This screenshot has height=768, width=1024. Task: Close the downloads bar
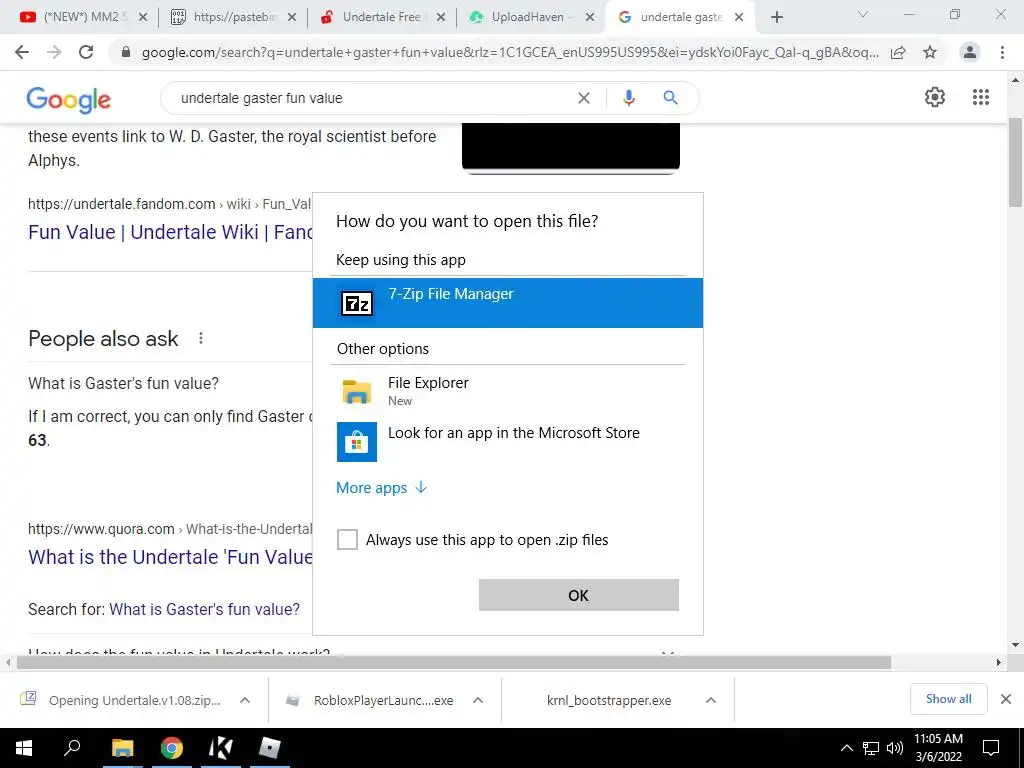(1006, 699)
